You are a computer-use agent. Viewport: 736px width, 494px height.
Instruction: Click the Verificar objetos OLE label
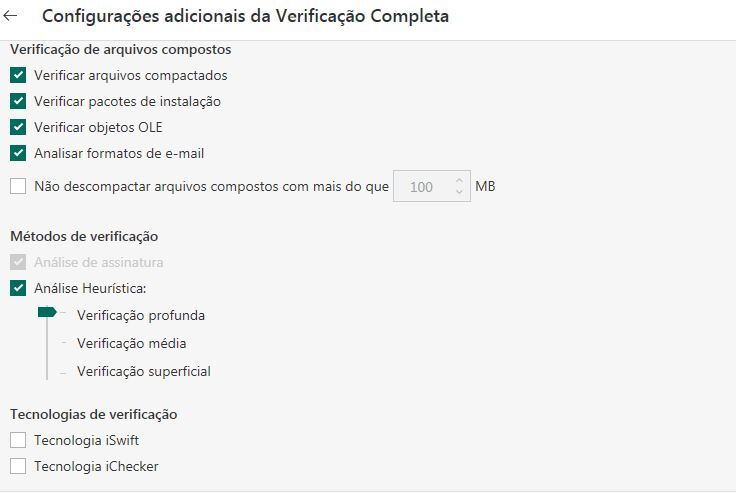pos(98,127)
